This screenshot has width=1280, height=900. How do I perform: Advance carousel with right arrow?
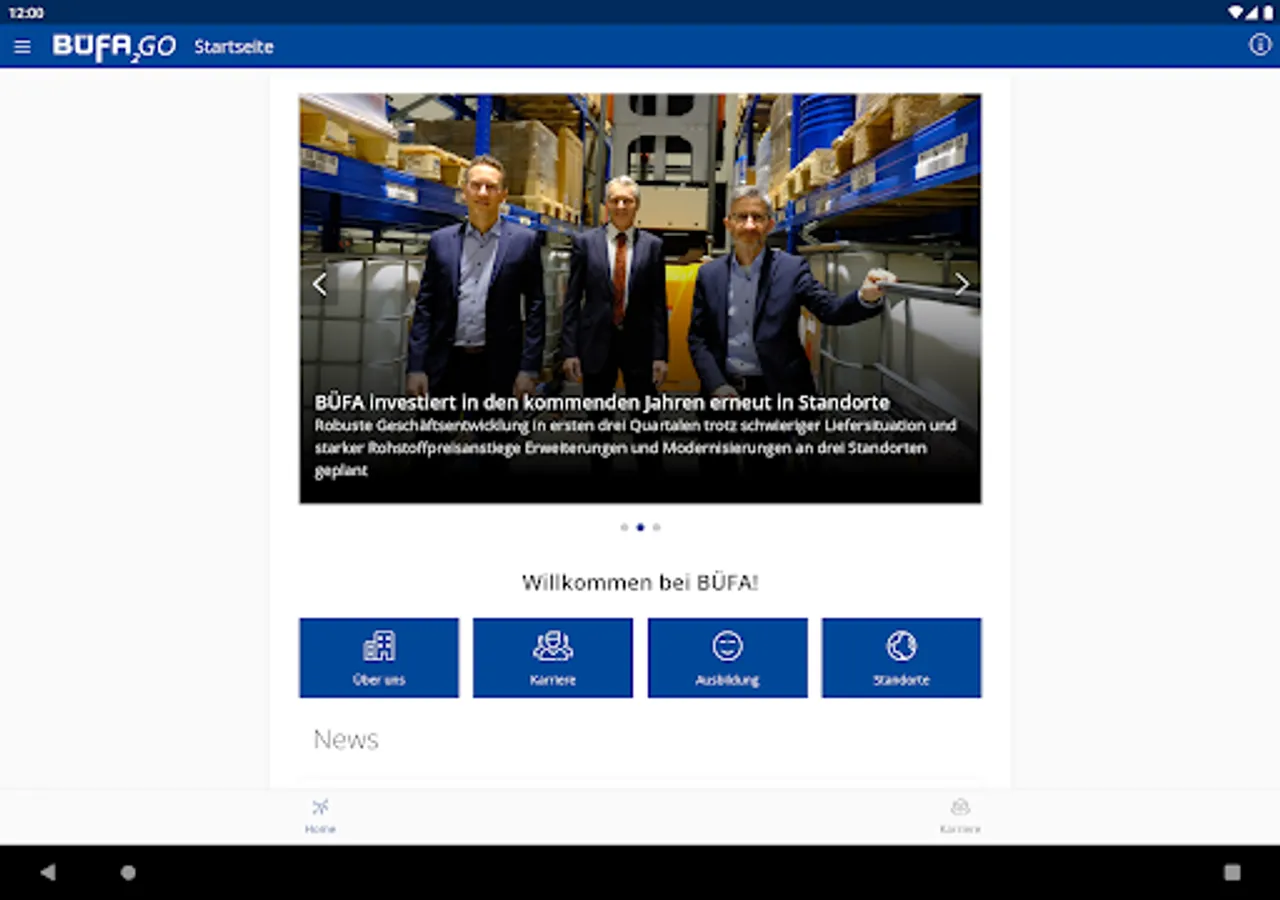(961, 285)
